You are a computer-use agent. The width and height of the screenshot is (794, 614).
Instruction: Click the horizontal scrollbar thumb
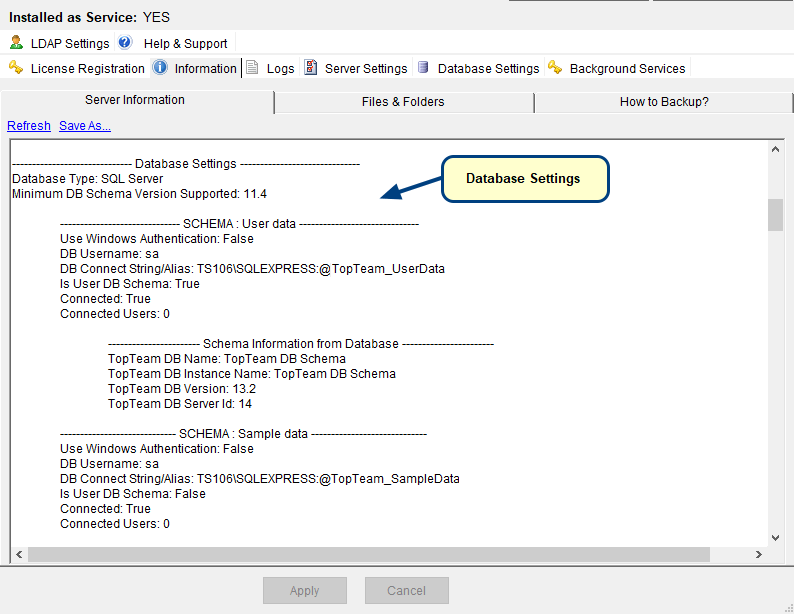point(369,554)
